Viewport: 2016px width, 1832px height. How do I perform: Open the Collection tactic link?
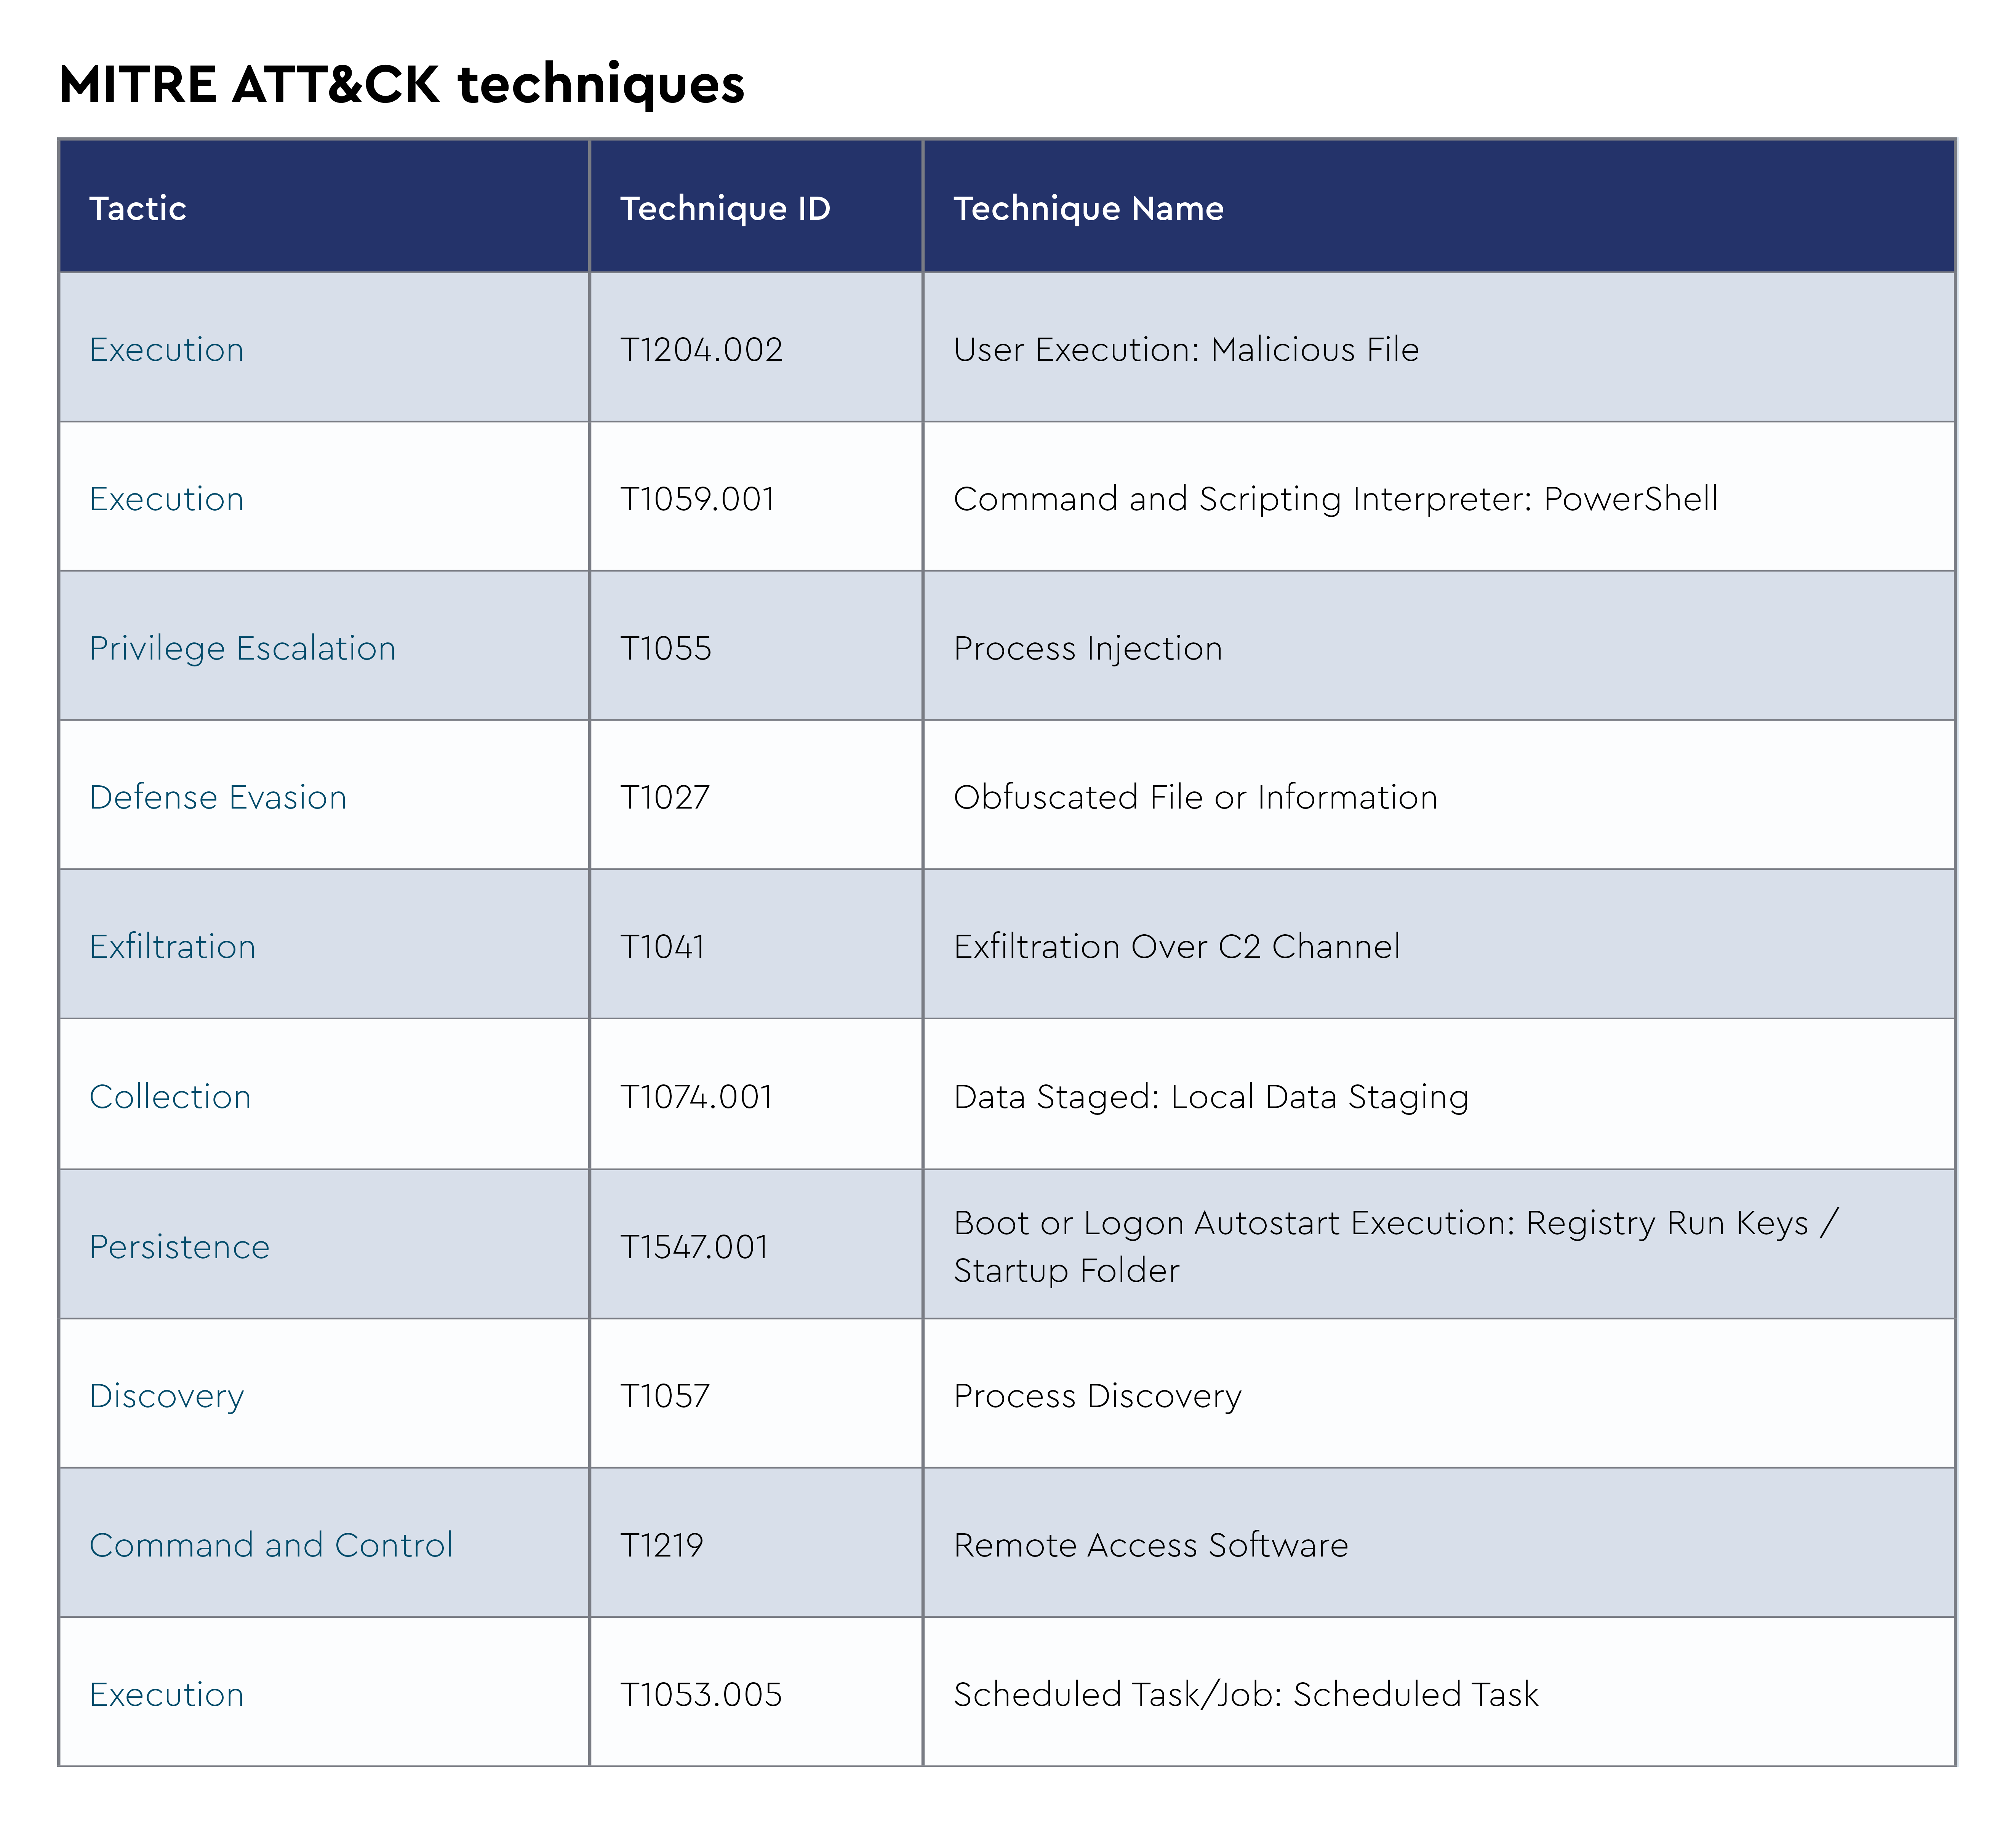(170, 1096)
